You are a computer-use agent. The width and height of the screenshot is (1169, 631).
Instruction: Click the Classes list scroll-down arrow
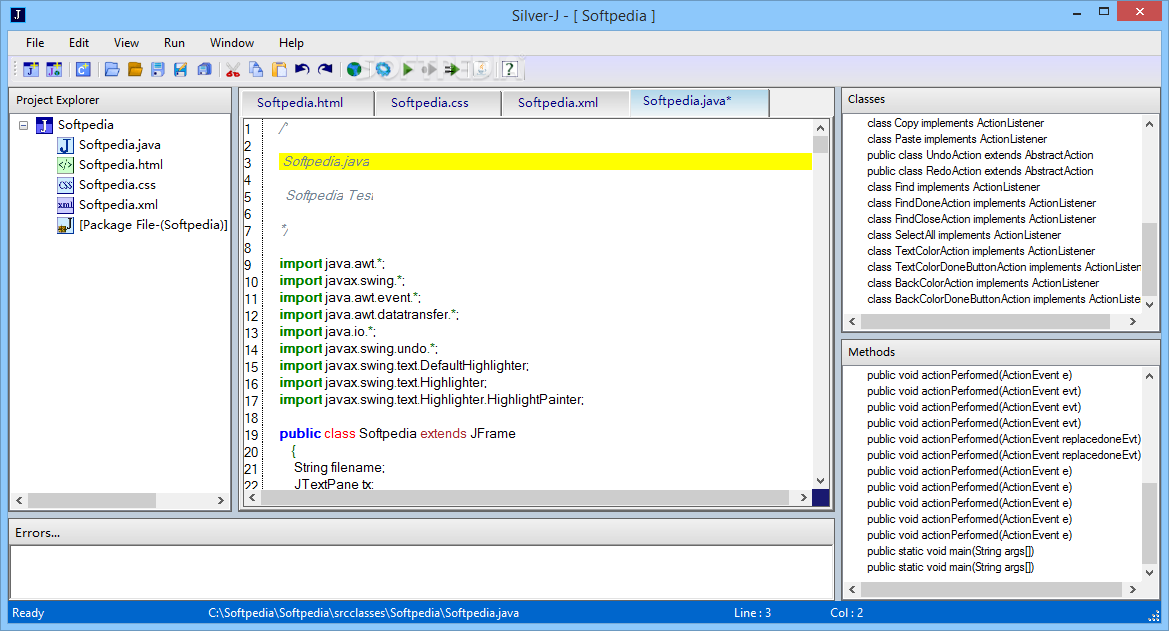coord(1149,304)
